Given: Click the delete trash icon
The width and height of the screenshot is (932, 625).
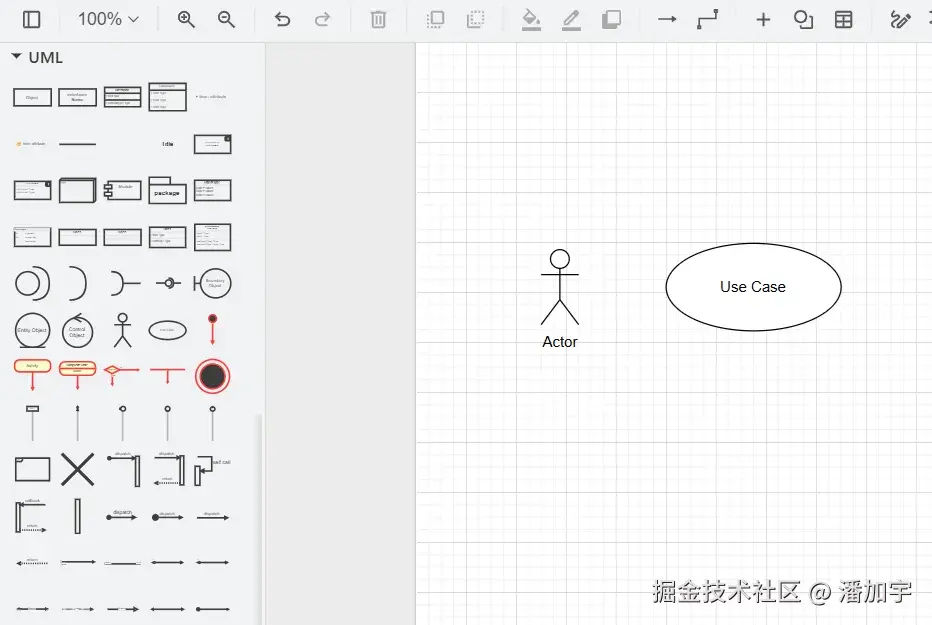Looking at the screenshot, I should (378, 20).
